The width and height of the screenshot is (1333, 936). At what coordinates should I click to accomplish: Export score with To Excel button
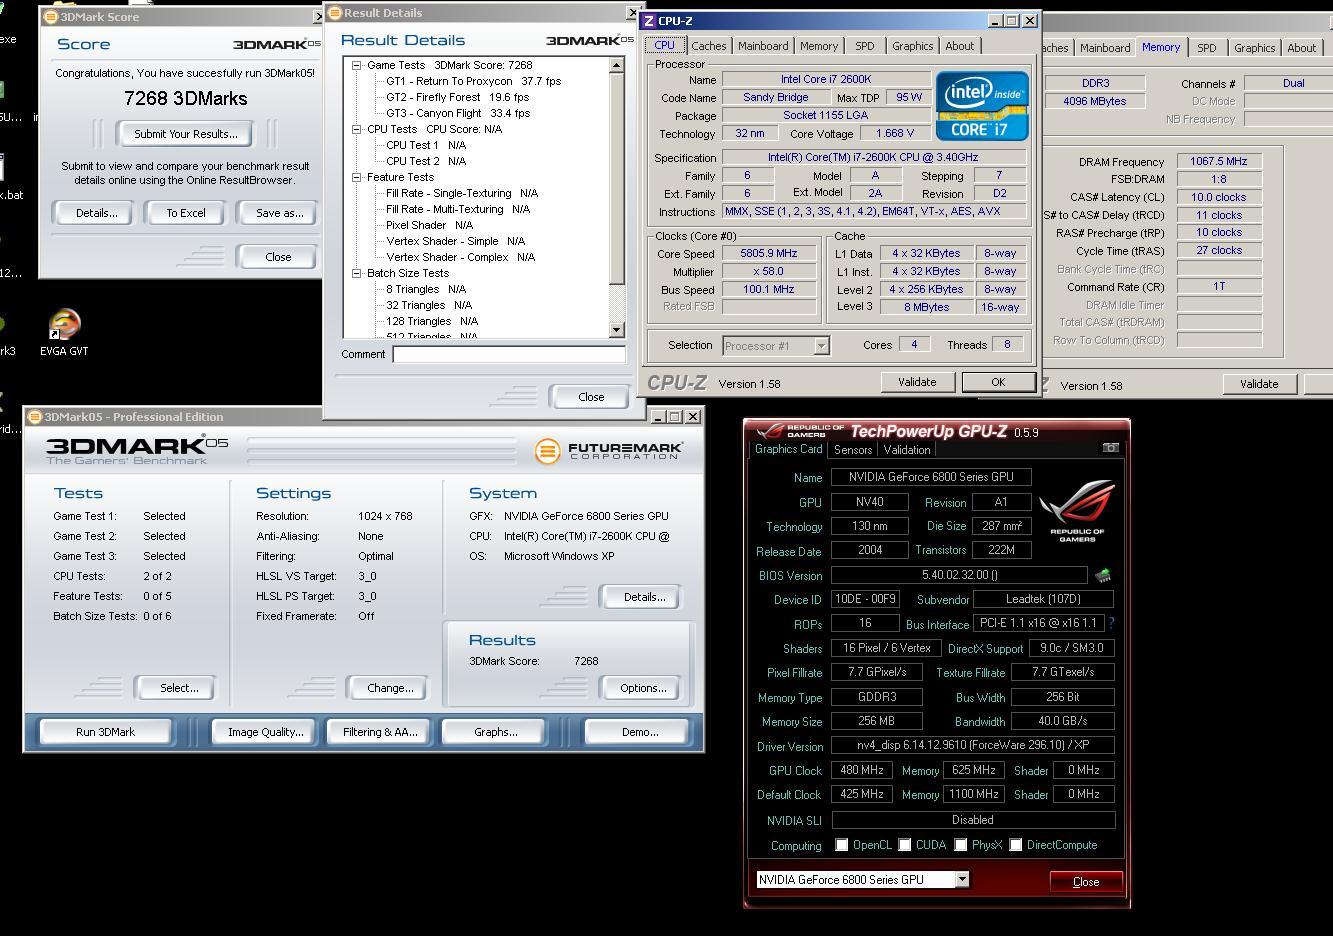[186, 213]
